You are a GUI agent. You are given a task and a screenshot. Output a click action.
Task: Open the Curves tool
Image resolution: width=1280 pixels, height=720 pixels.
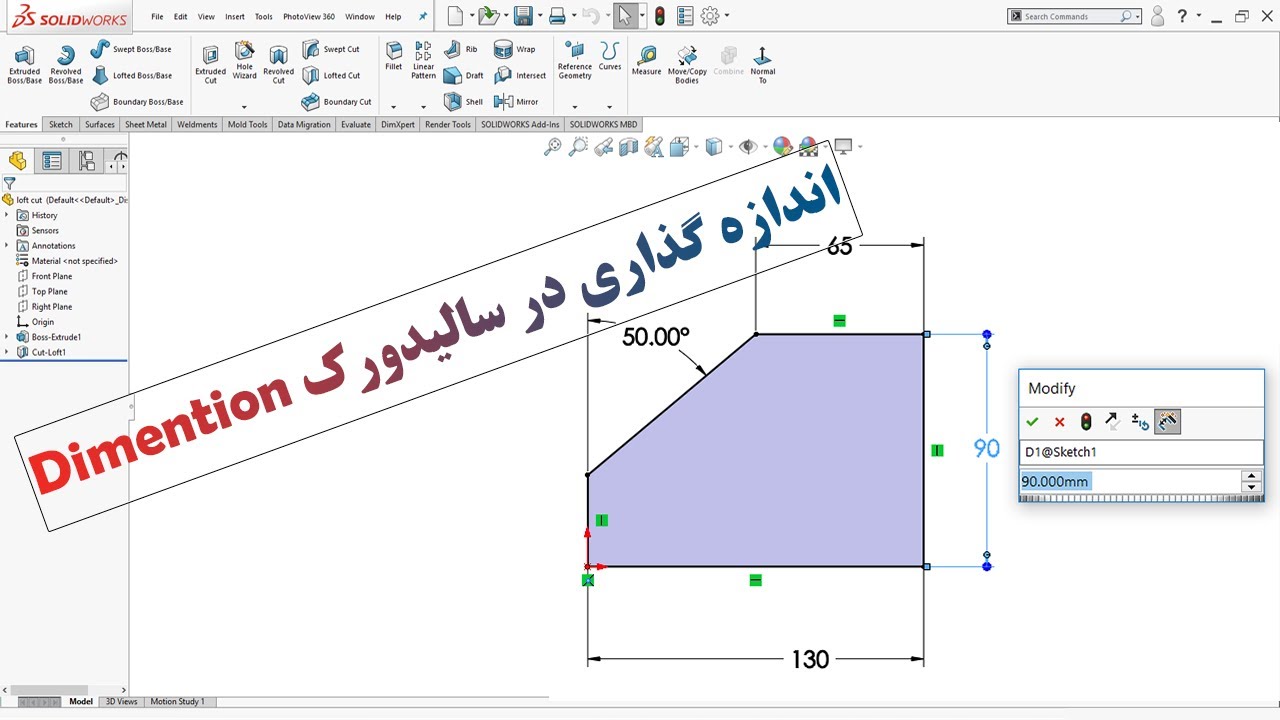point(610,57)
